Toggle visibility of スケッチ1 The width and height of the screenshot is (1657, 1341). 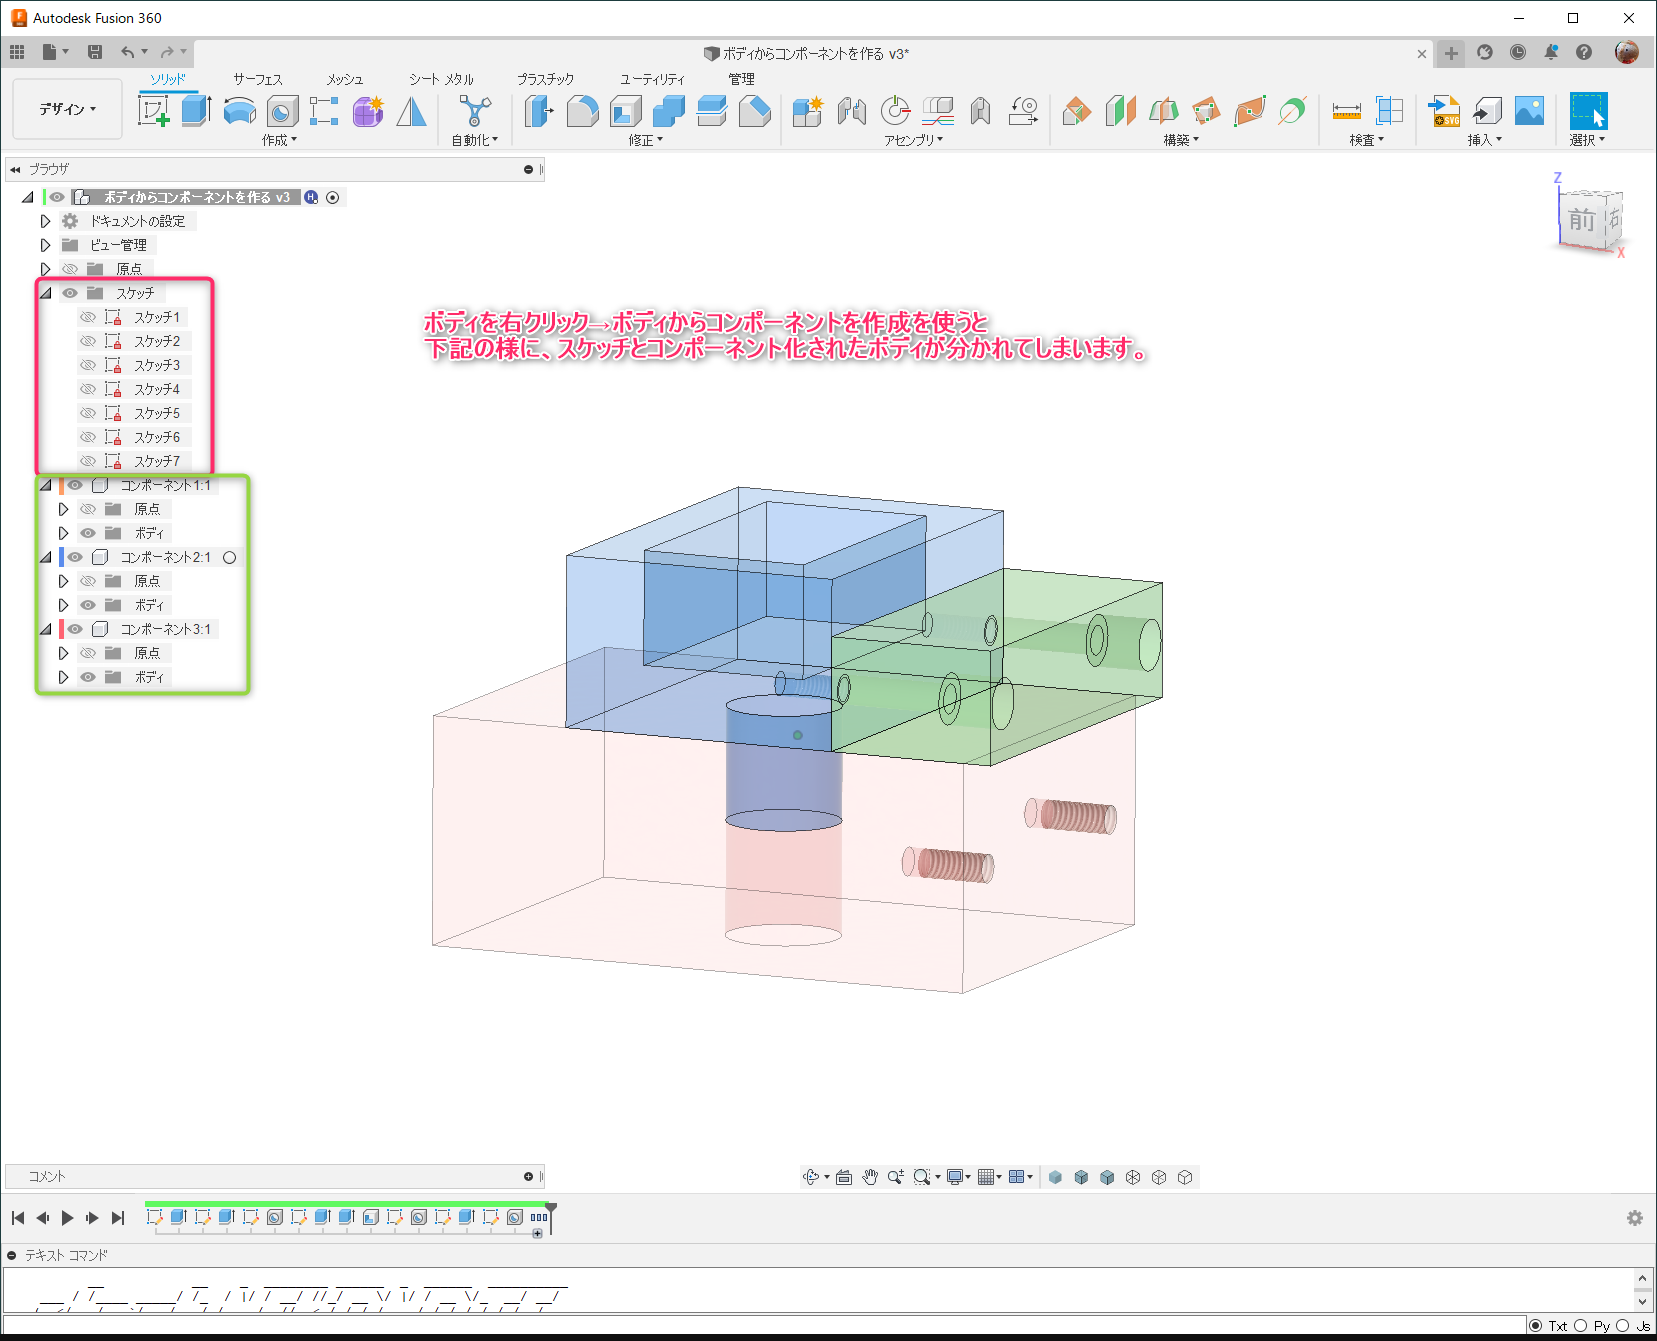(x=88, y=316)
